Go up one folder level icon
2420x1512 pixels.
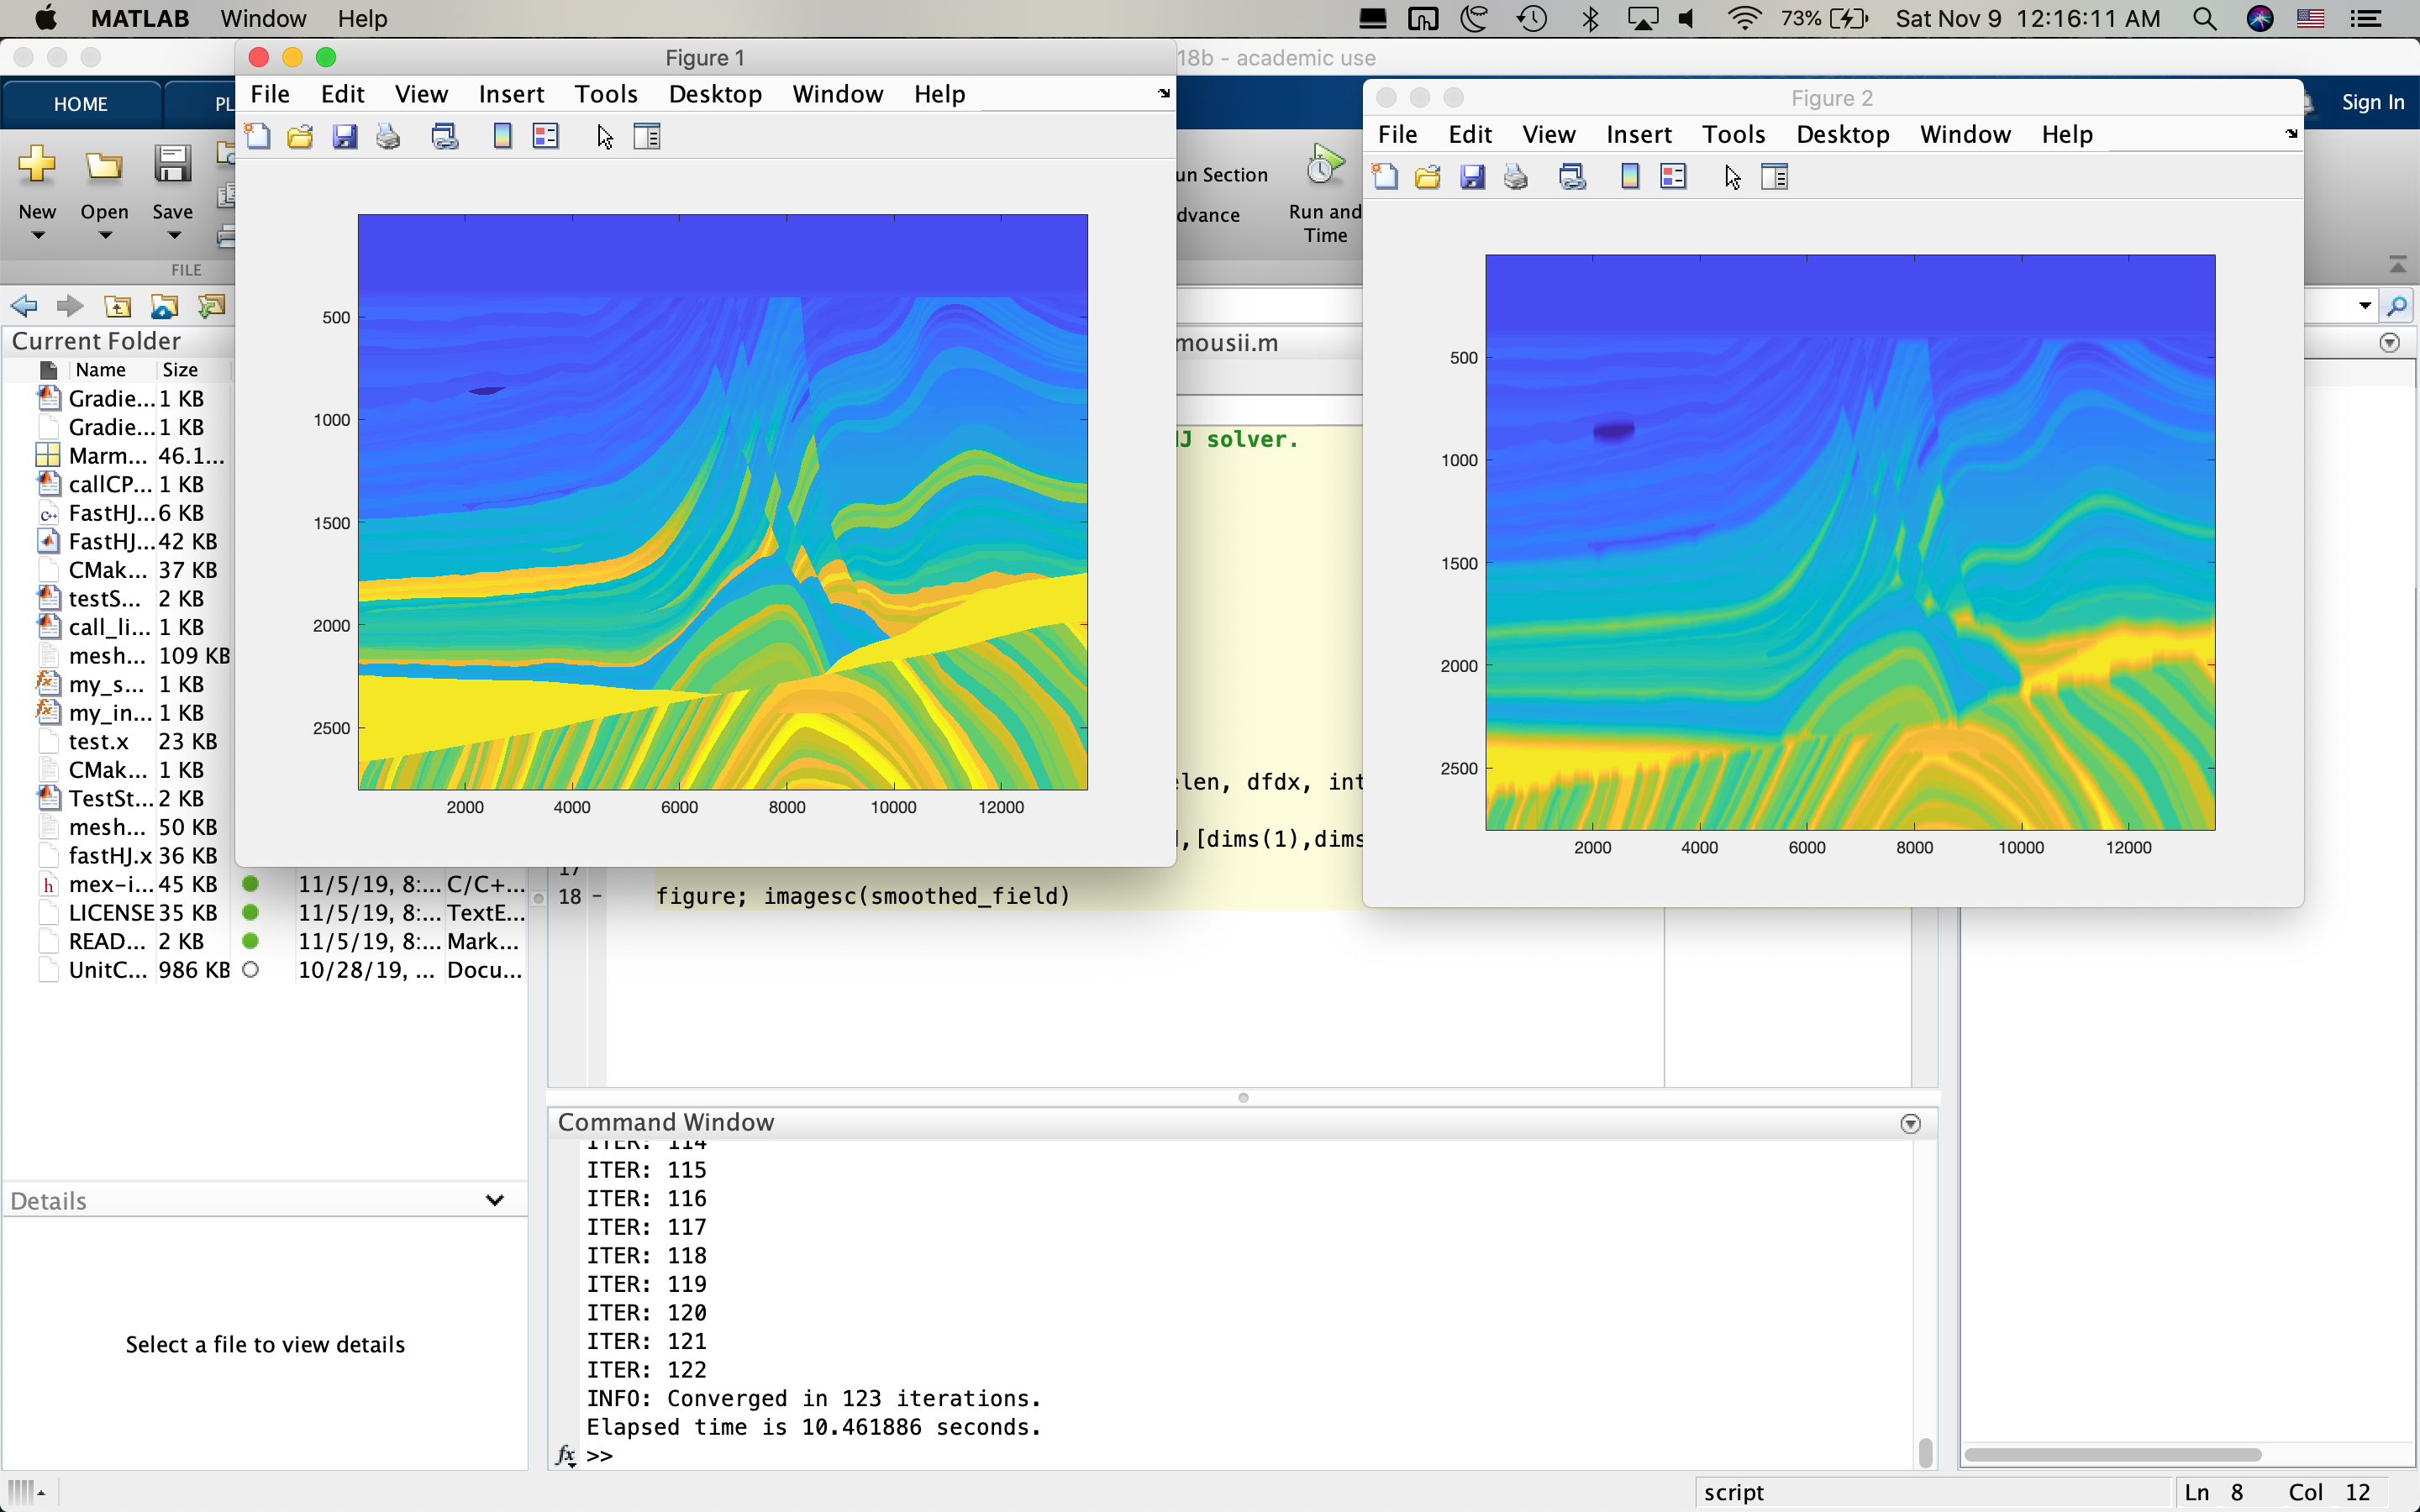[x=118, y=306]
